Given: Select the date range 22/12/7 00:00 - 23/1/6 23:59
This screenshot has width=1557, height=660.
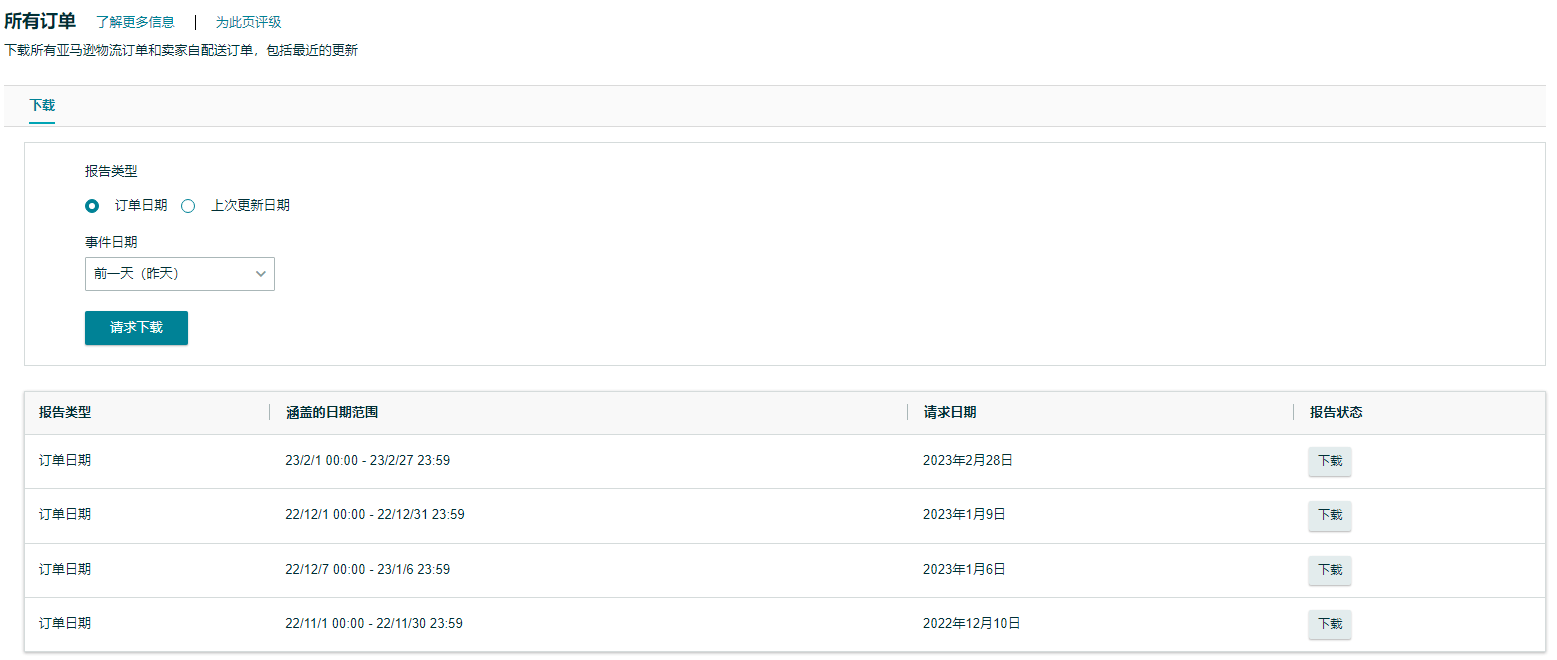Looking at the screenshot, I should (x=367, y=569).
